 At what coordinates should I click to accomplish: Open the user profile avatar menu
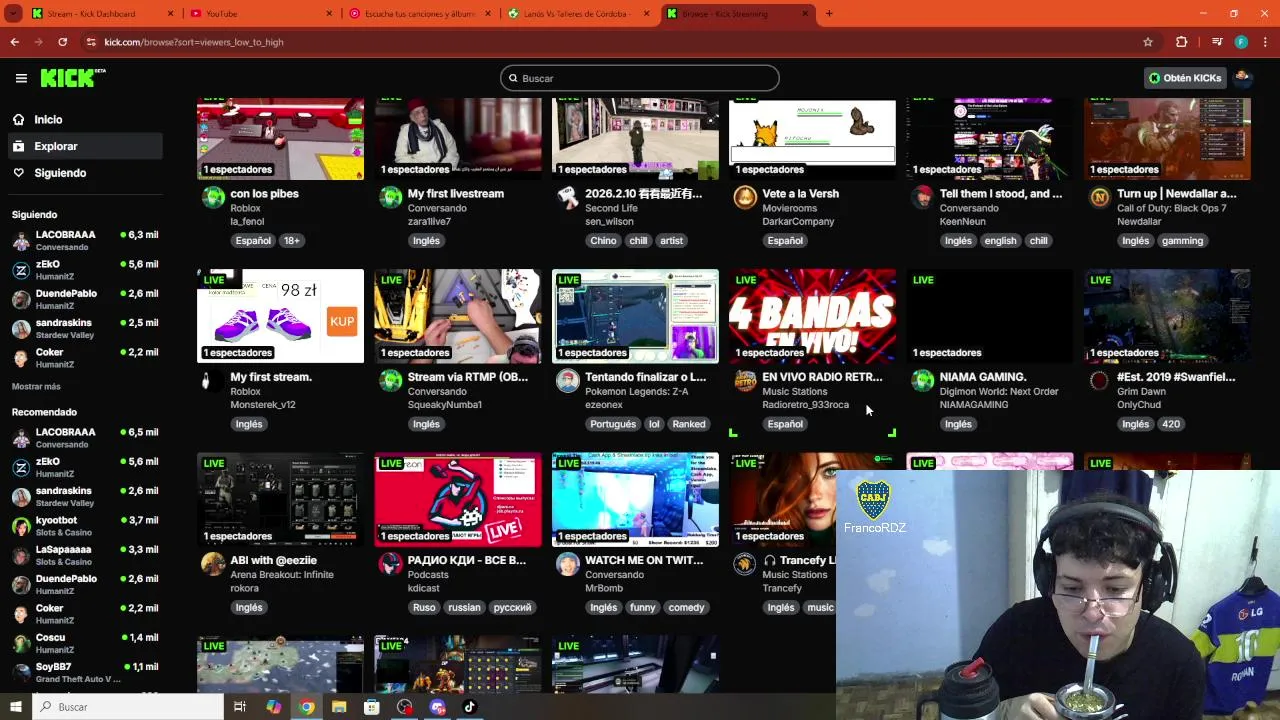click(1242, 78)
